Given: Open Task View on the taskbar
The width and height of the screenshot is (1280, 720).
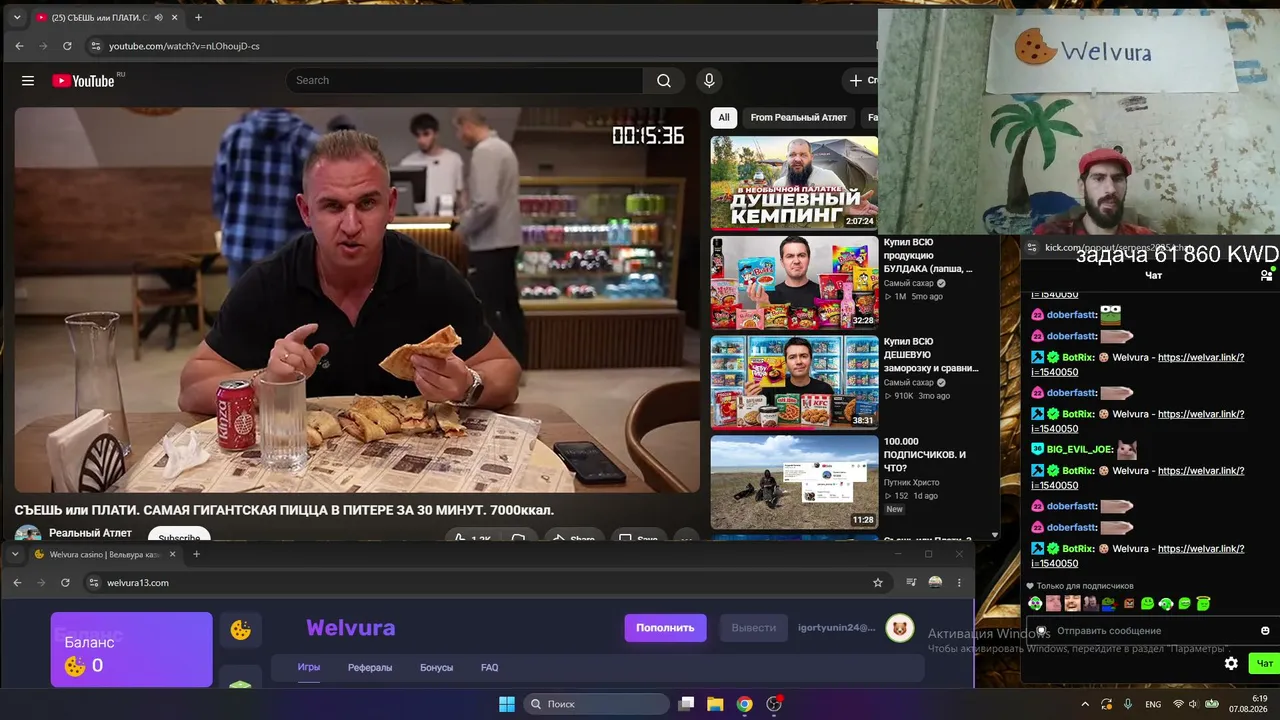Looking at the screenshot, I should pyautogui.click(x=686, y=704).
